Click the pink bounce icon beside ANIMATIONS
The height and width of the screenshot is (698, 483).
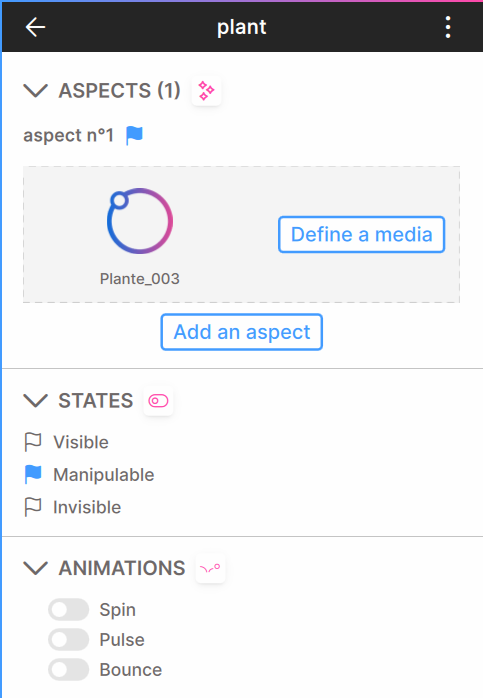(x=210, y=568)
